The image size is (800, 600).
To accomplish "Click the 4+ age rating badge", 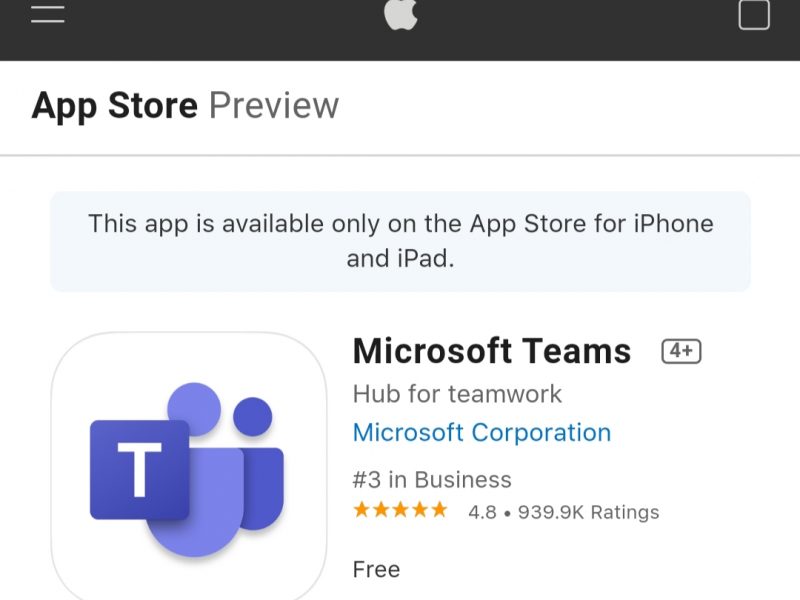I will pyautogui.click(x=681, y=351).
